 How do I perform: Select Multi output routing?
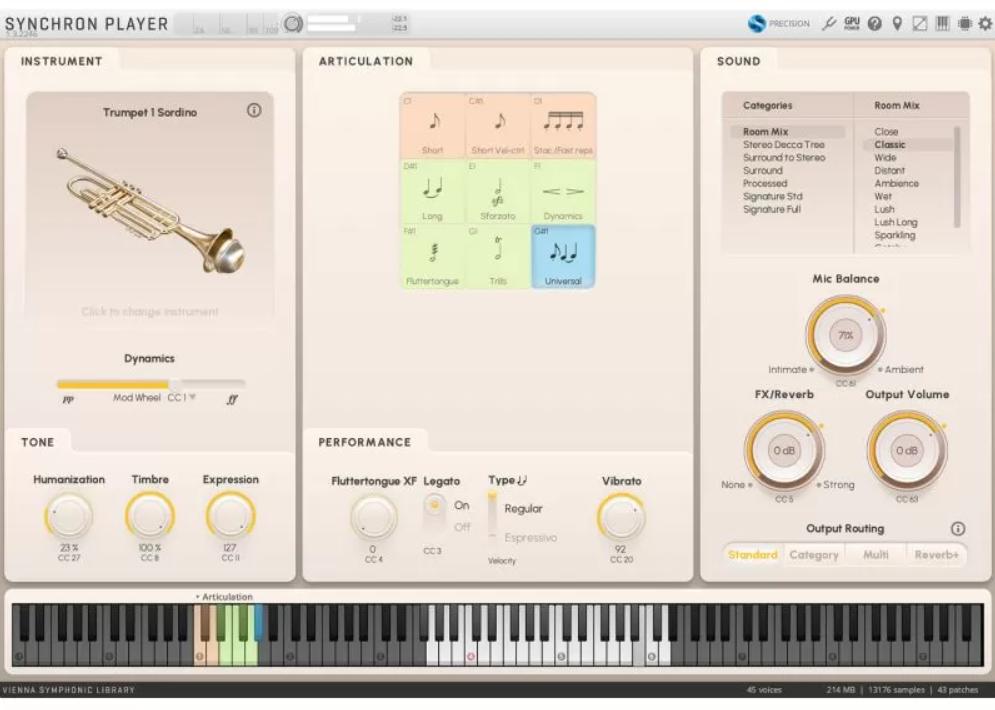(x=875, y=555)
